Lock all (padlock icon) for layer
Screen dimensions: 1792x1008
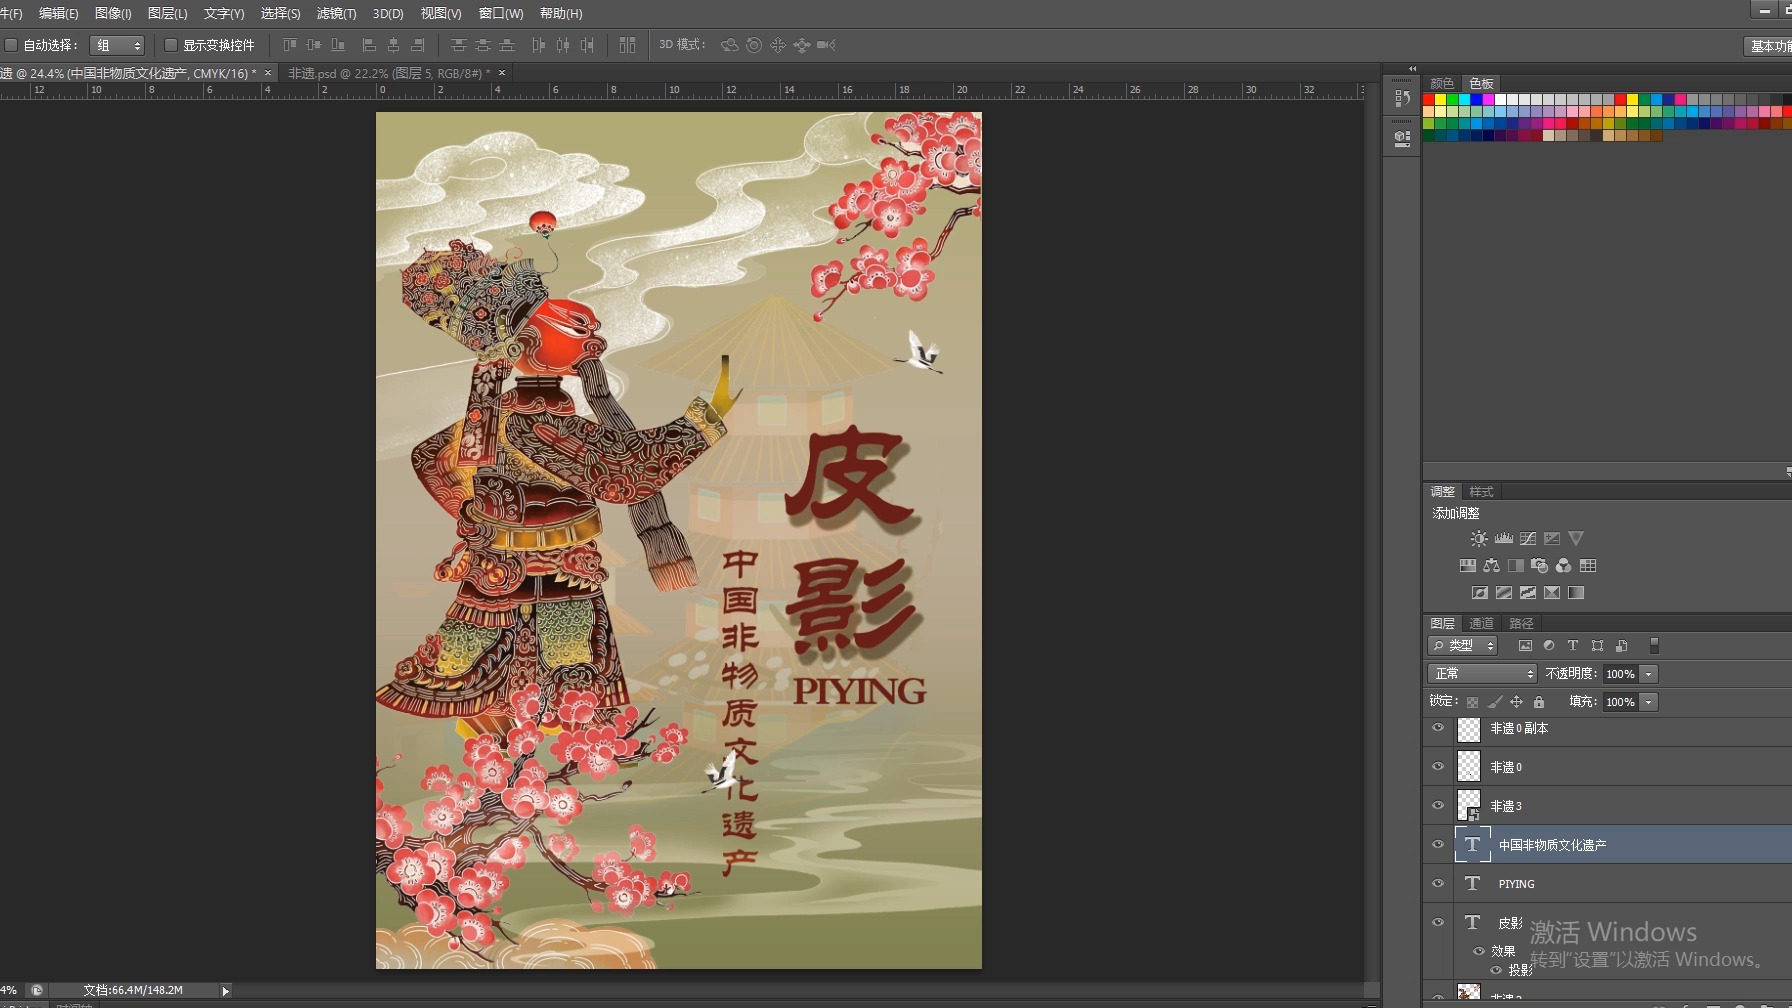pos(1539,702)
